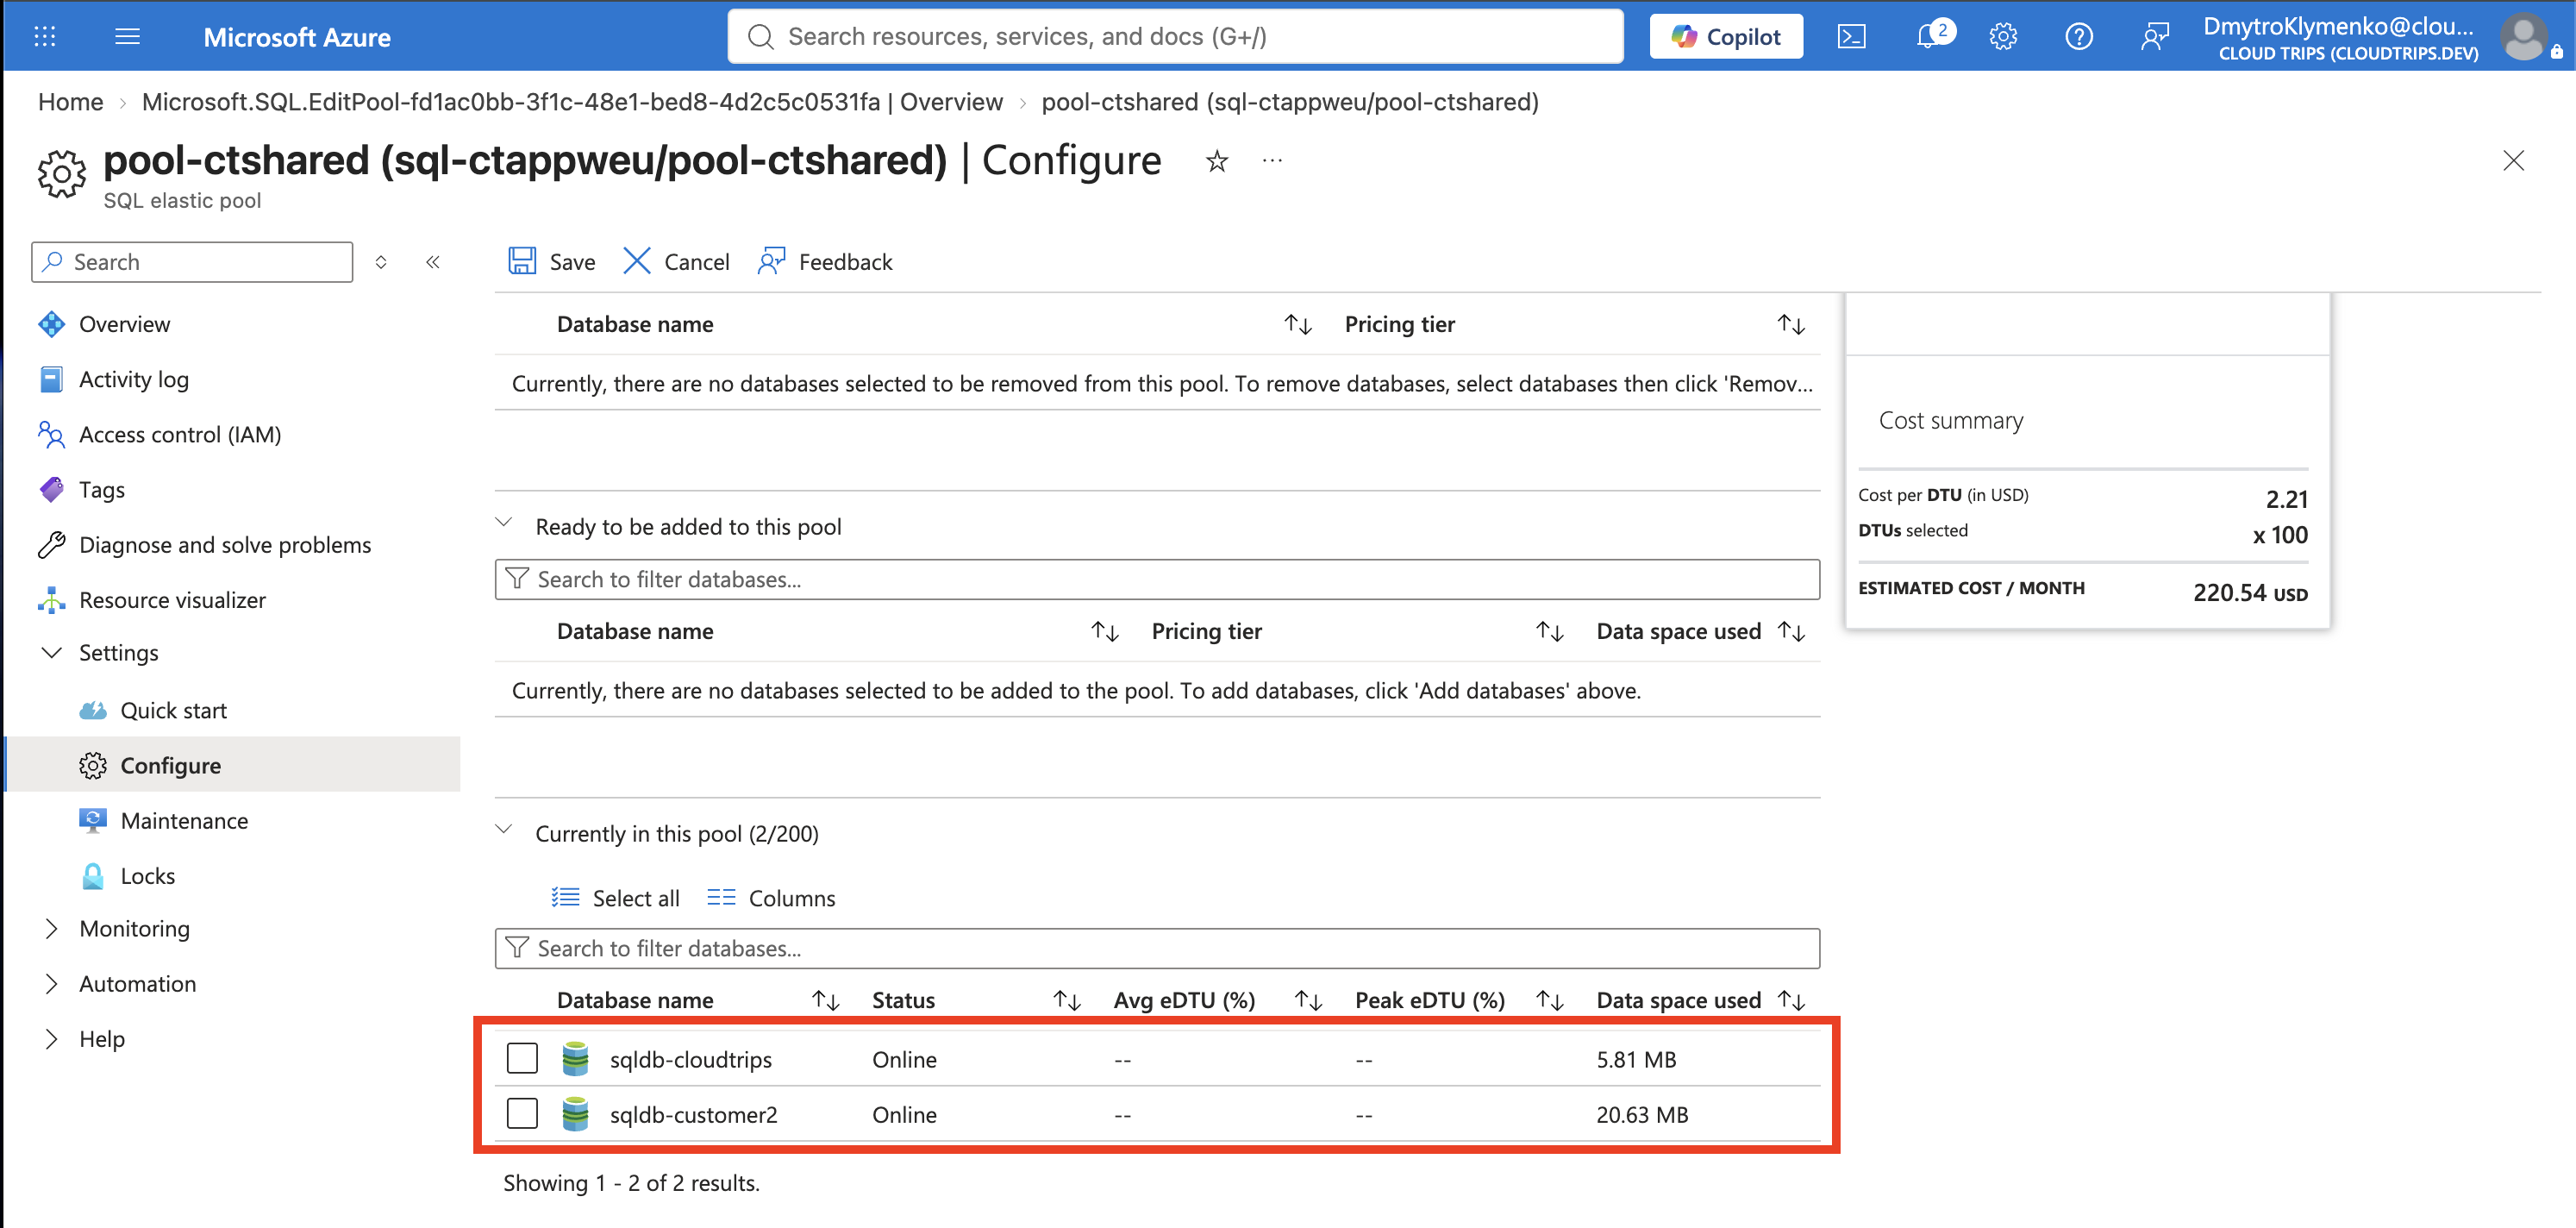Collapse 'Currently in this pool' section

504,830
